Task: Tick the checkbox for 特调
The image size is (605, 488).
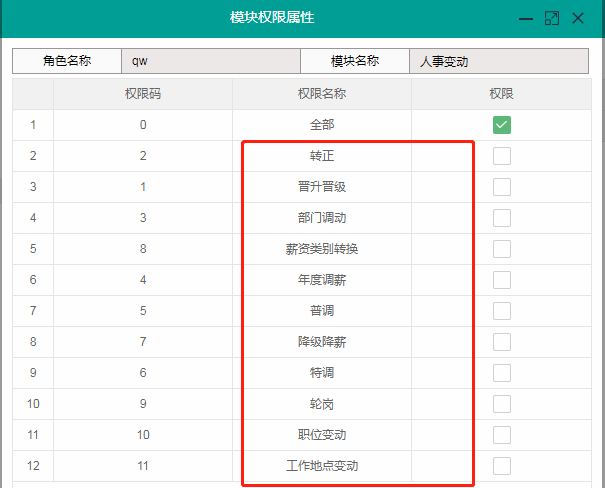Action: coord(502,373)
